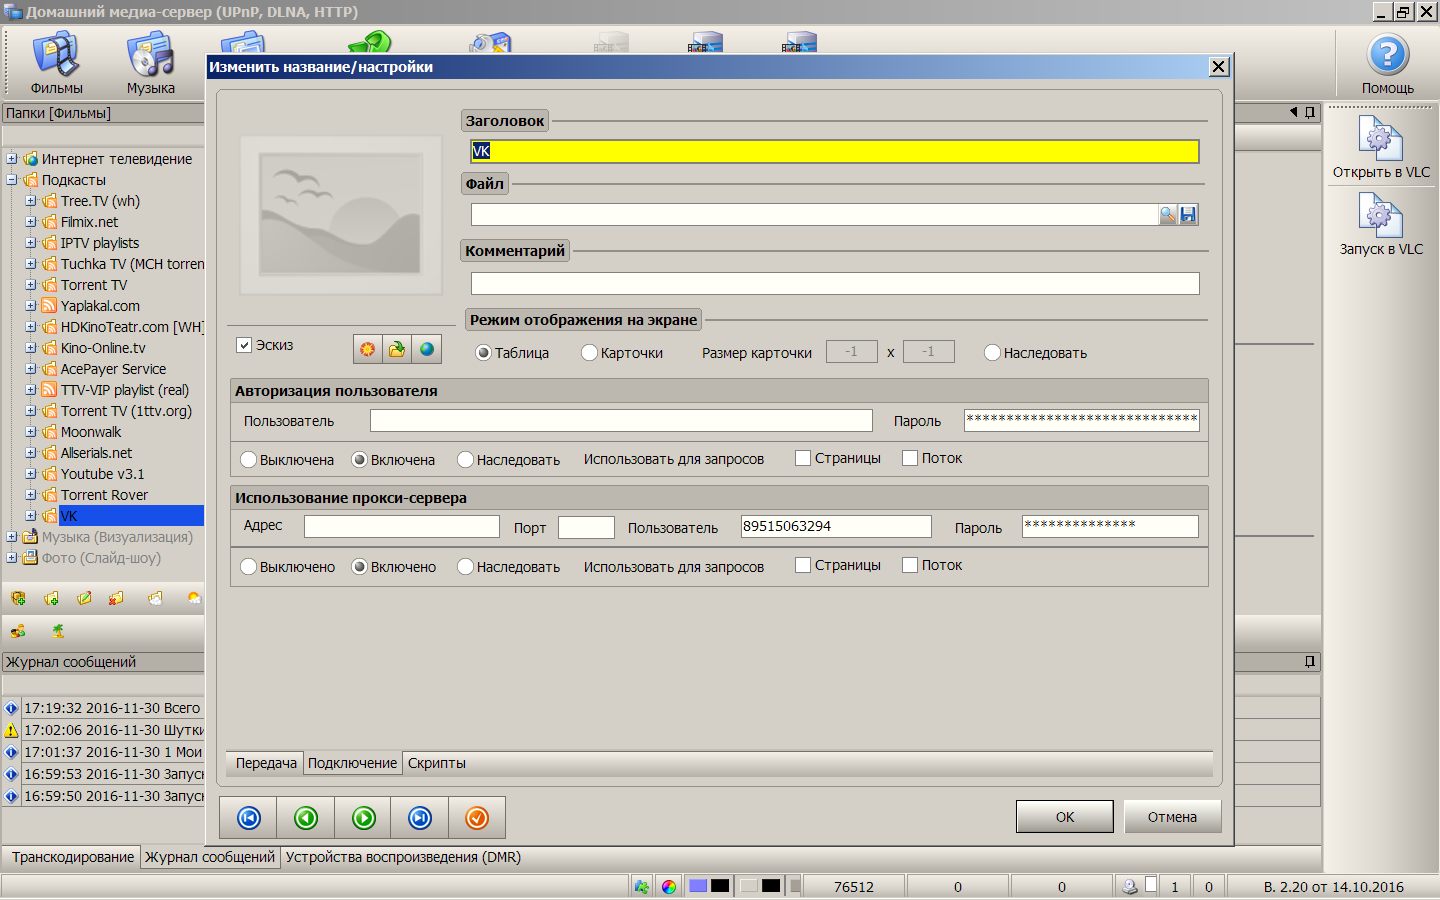The image size is (1440, 900).
Task: Expand the Youtube v3.1 podcast node
Action: 31,474
